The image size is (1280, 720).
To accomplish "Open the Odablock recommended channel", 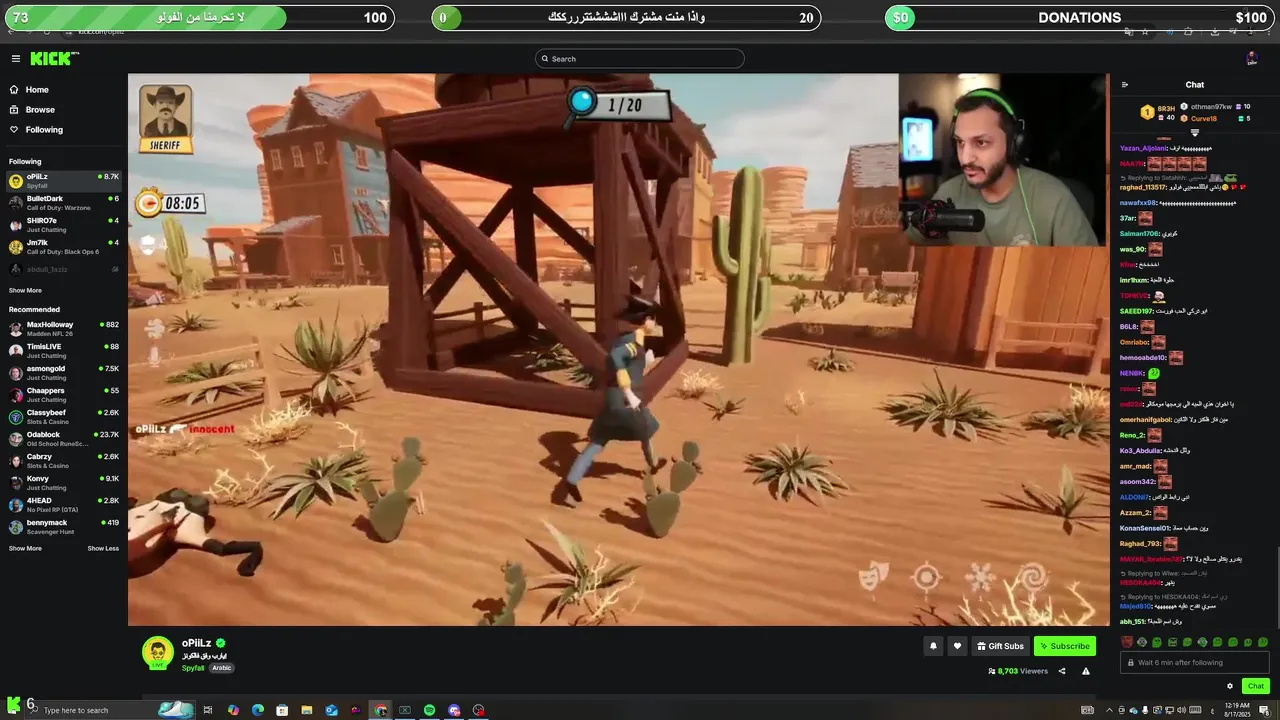I will click(x=64, y=439).
